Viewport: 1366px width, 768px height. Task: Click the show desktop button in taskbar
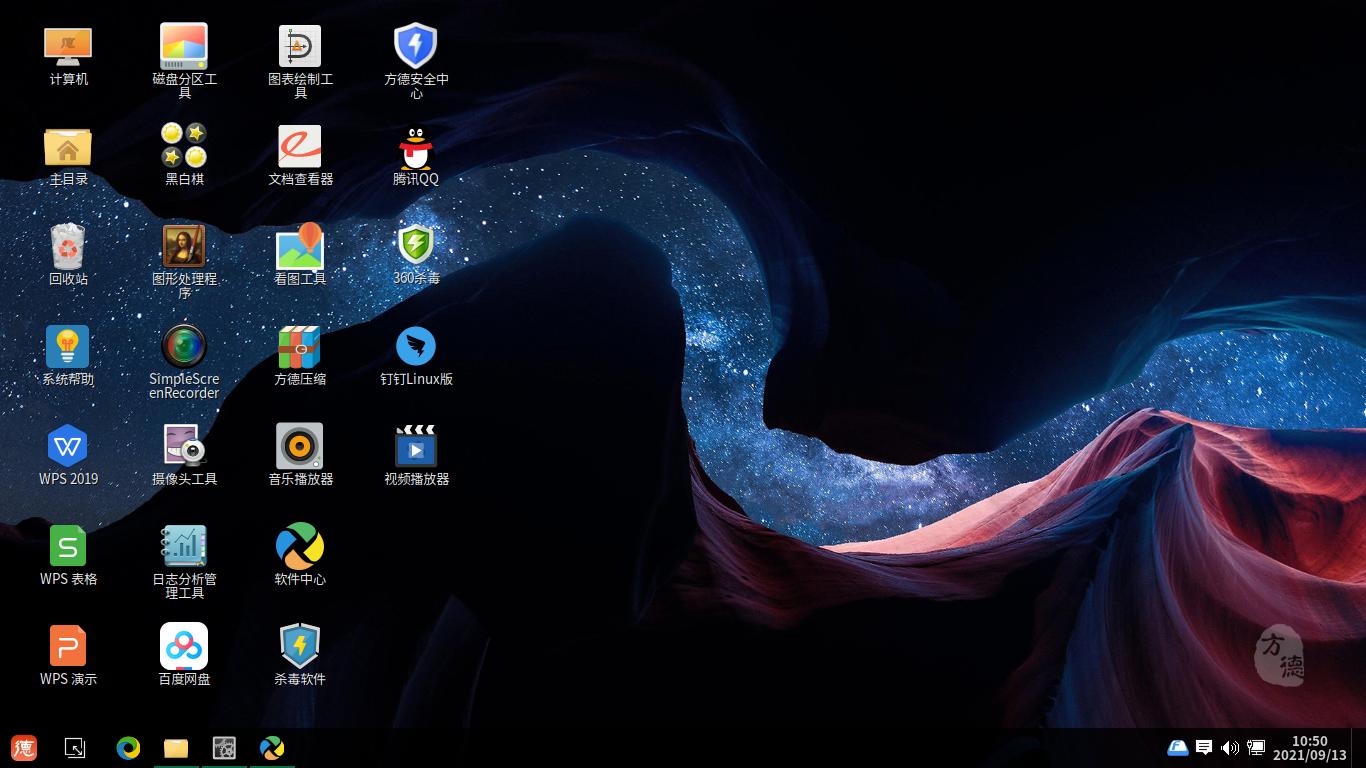(75, 748)
